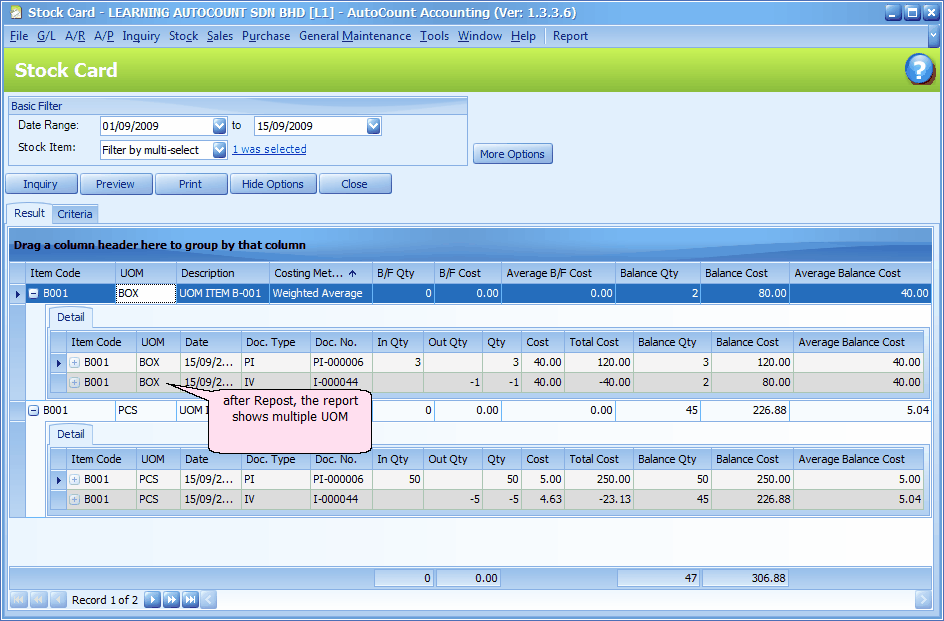Open the Stock Item filter dropdown
Viewport: 944px width, 621px height.
(219, 150)
